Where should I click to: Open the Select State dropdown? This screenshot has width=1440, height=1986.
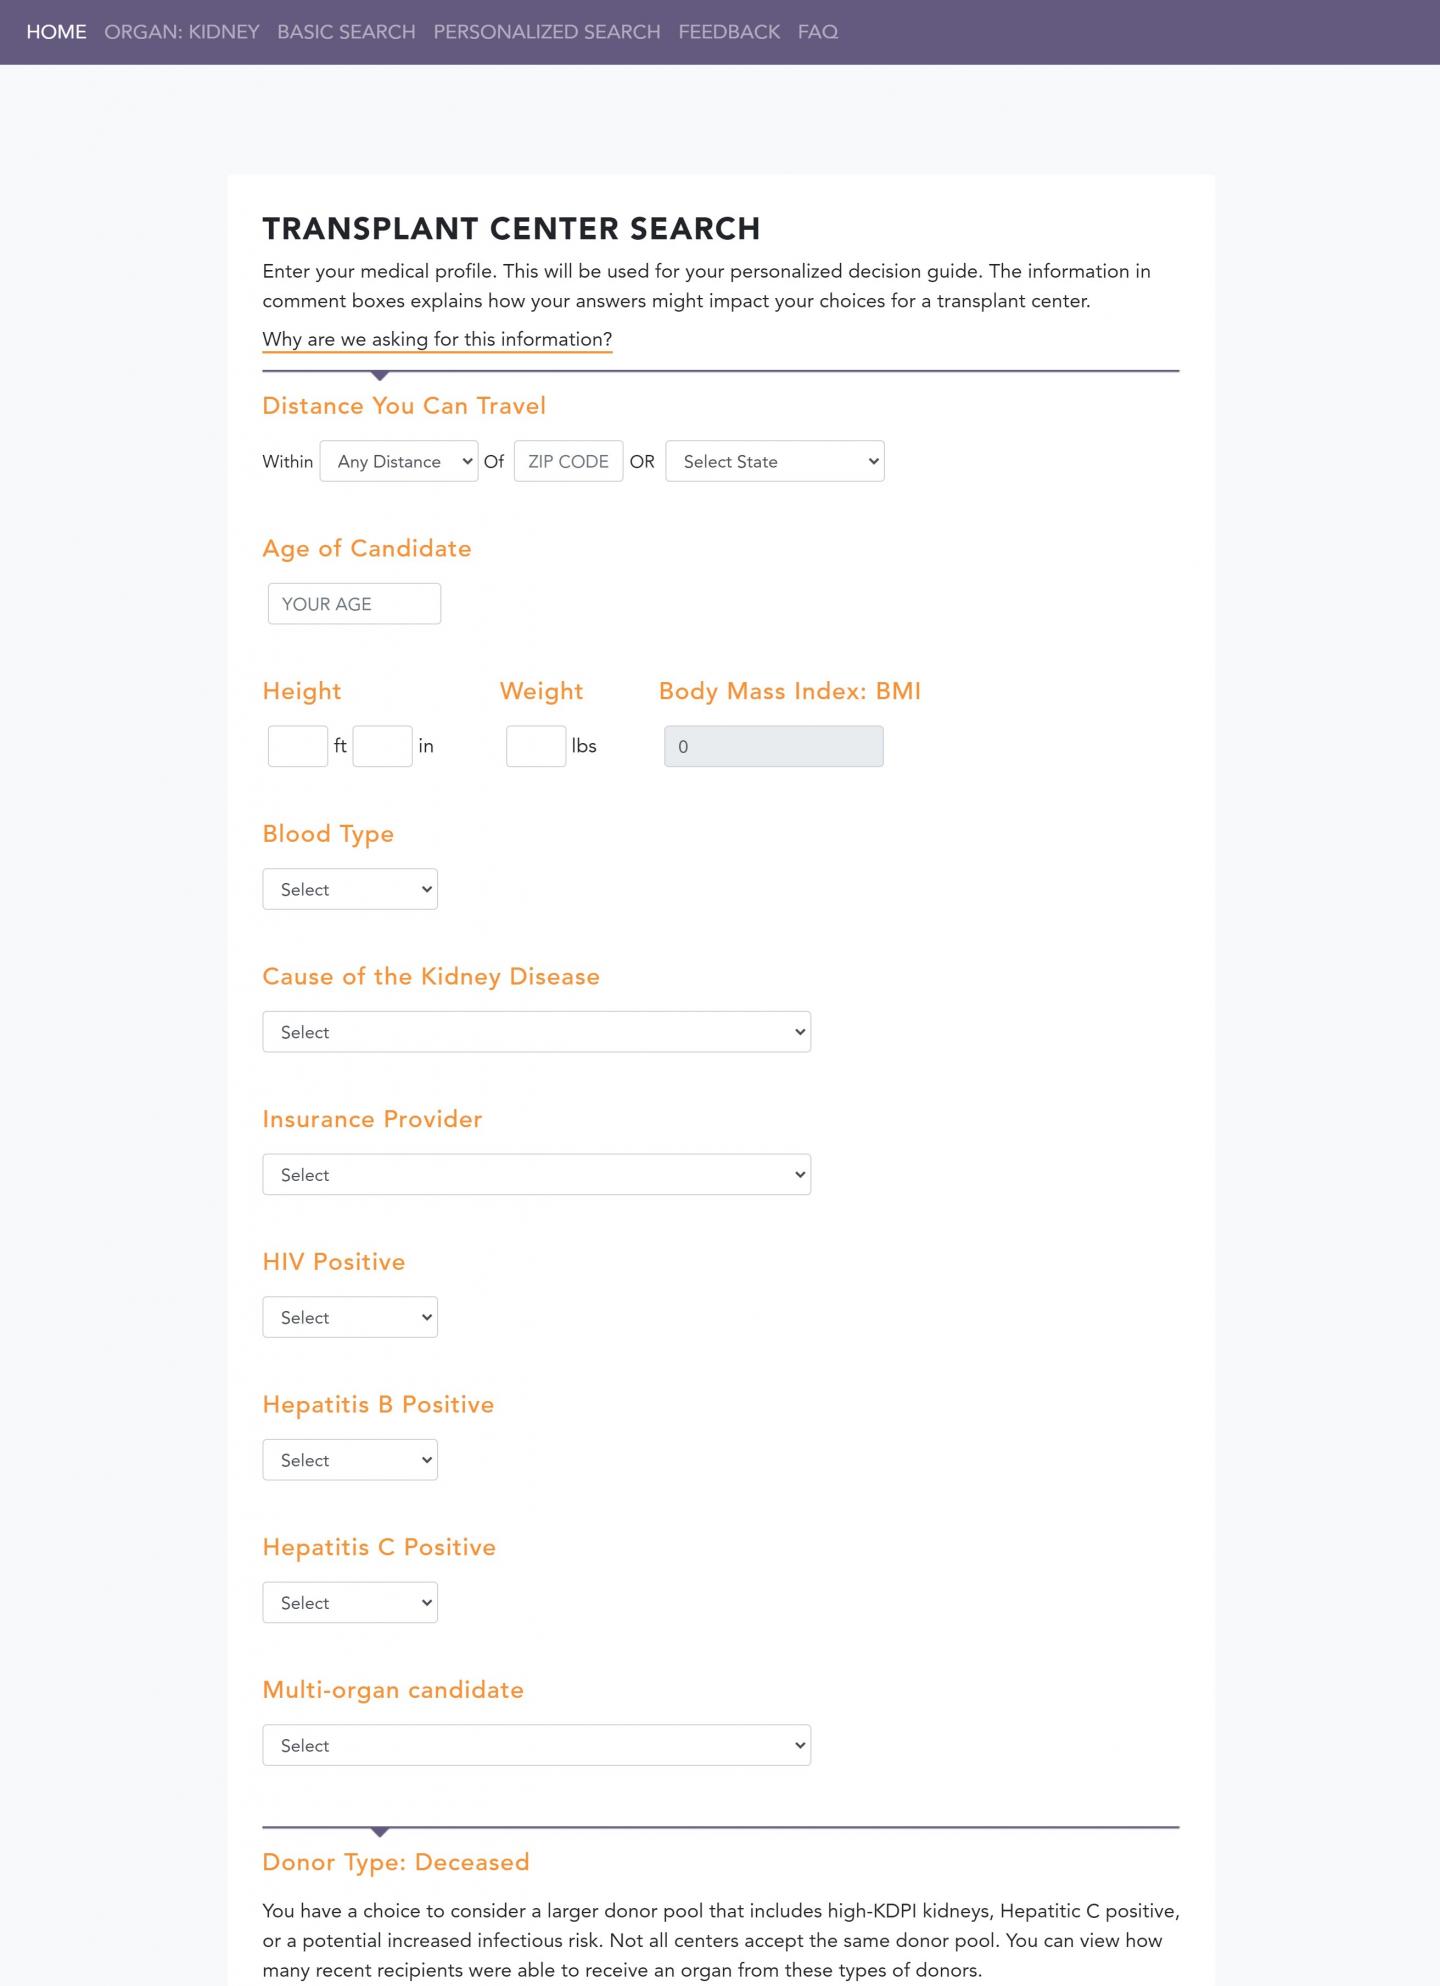[775, 461]
